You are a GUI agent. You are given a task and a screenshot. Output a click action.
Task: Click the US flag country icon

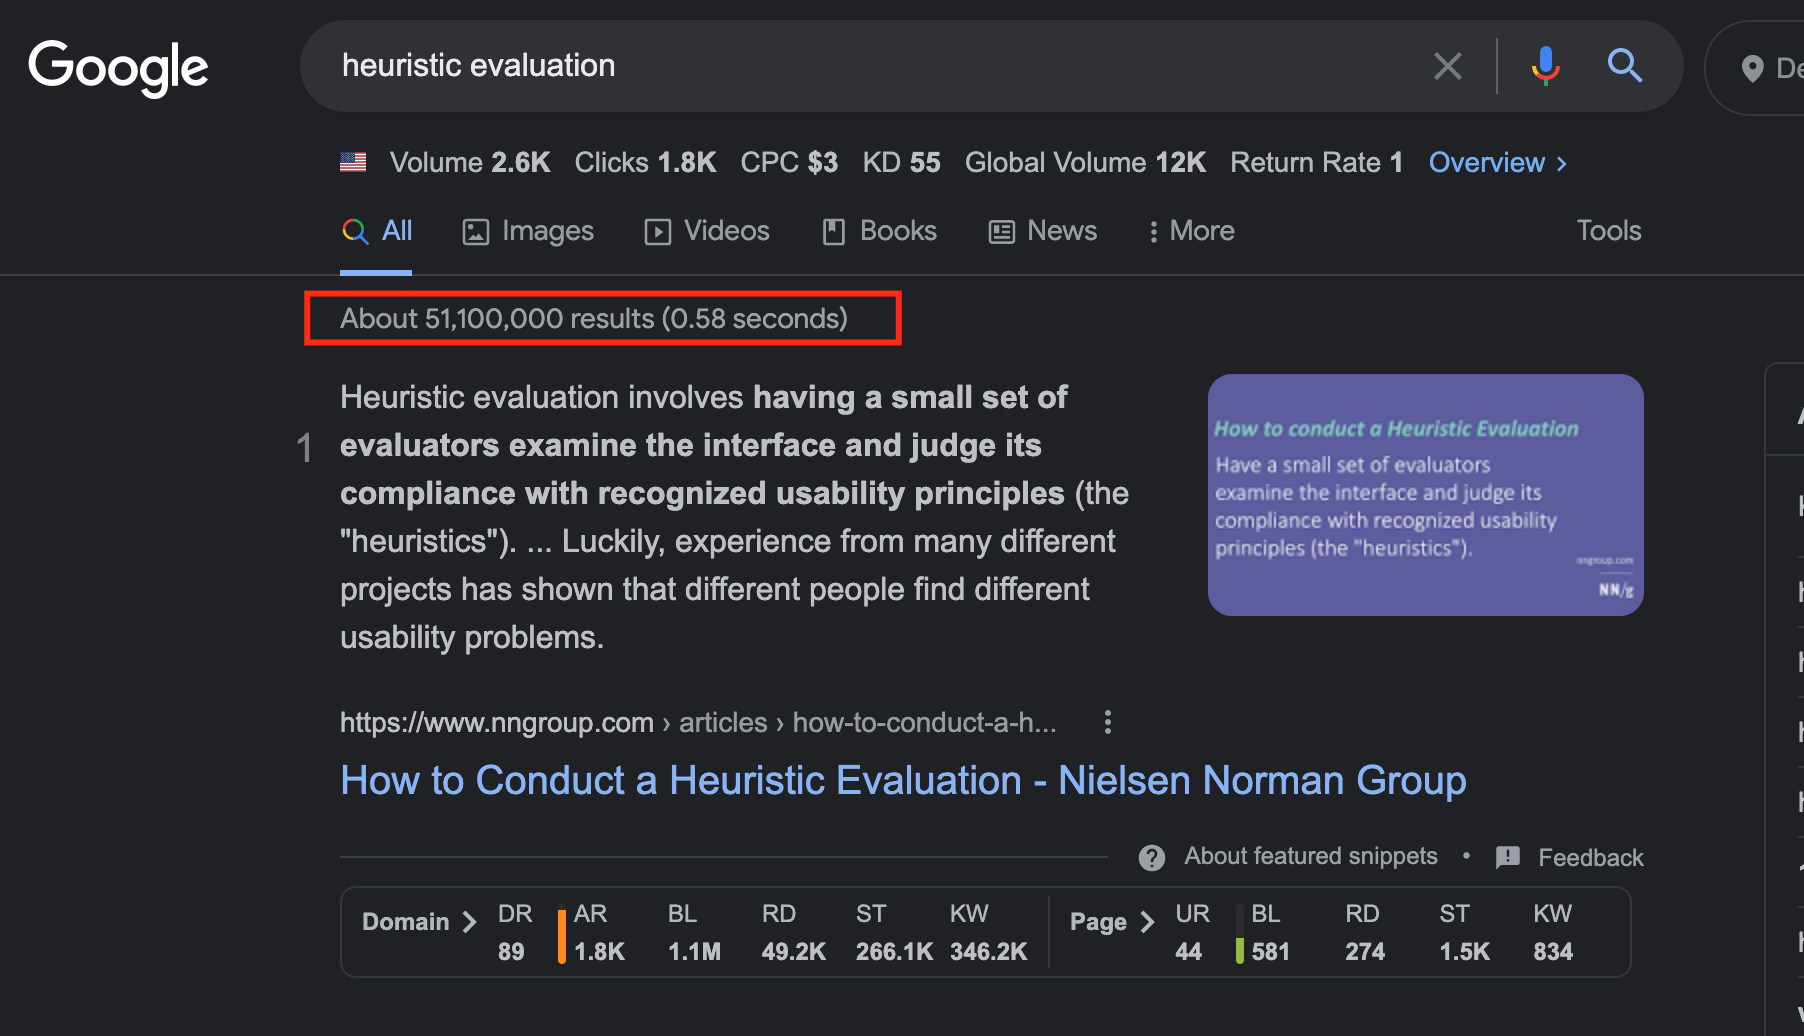click(x=353, y=162)
